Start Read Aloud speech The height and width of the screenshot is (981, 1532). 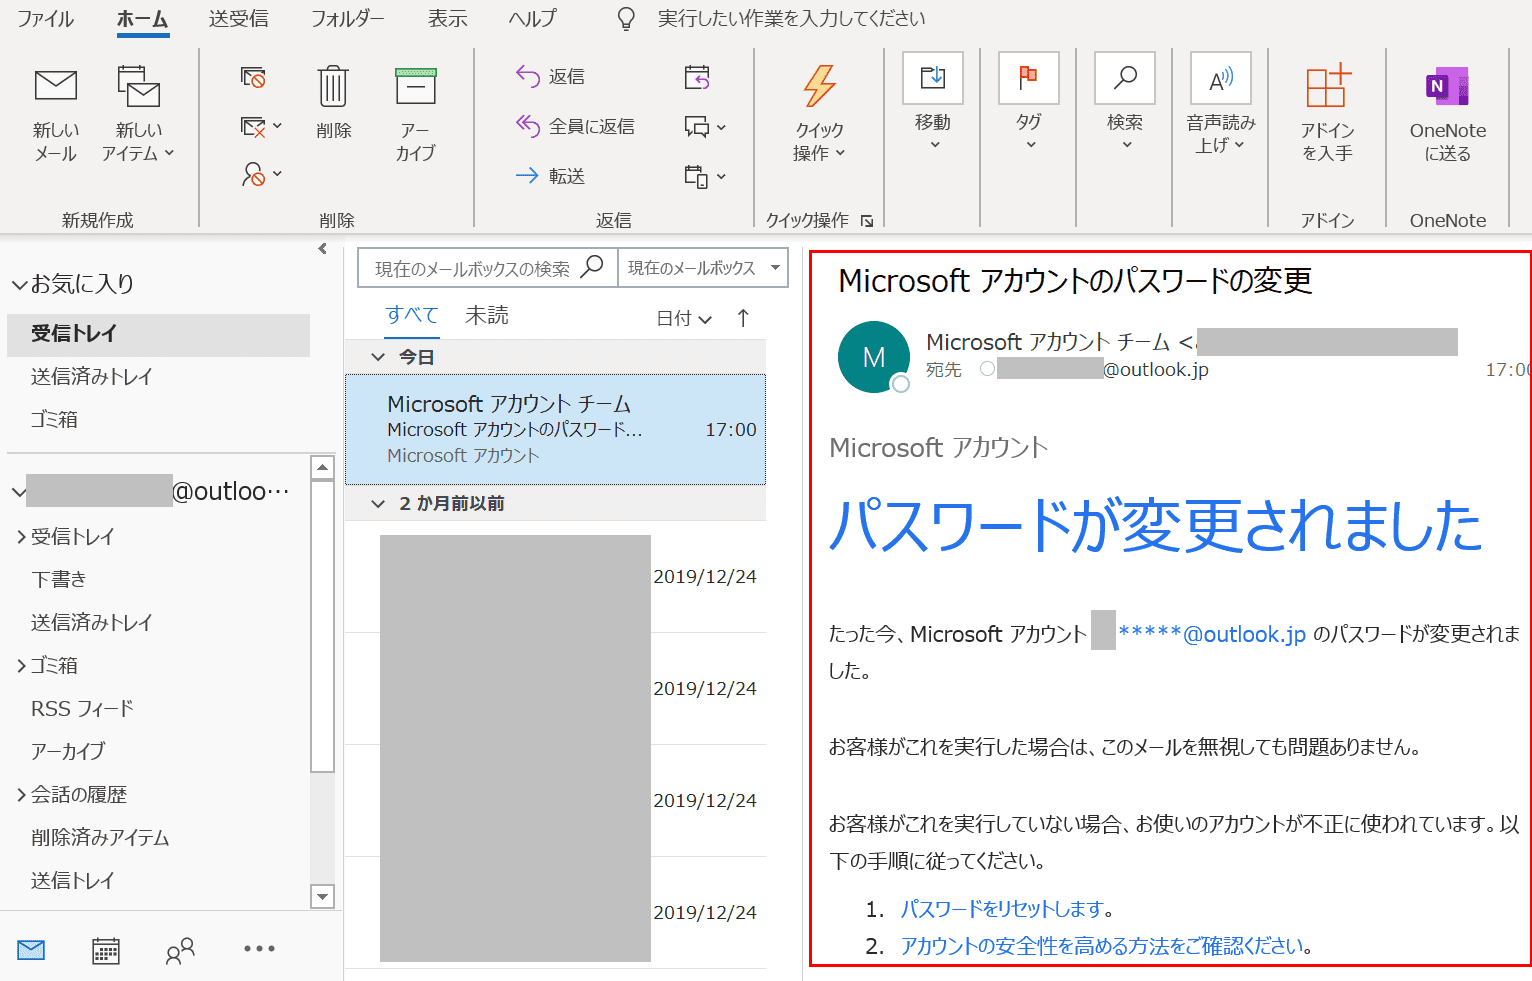coord(1221,104)
